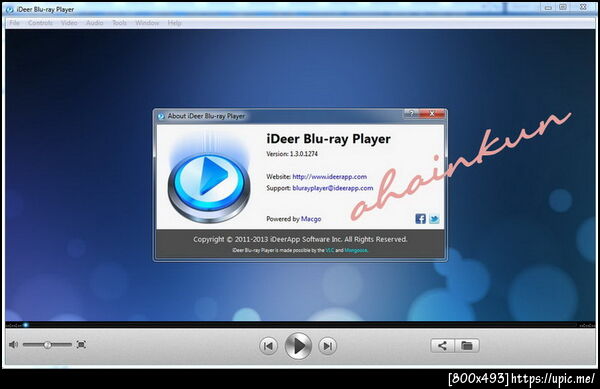This screenshot has width=600, height=389.
Task: Open the Macgo link
Action: pyautogui.click(x=311, y=219)
